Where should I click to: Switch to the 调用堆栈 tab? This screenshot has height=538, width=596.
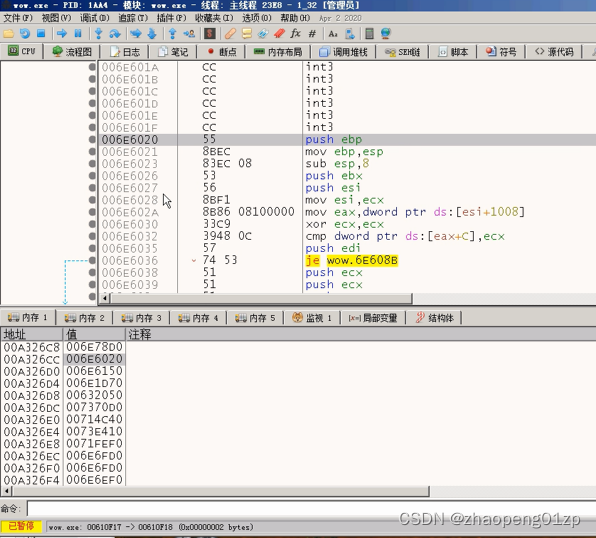pyautogui.click(x=344, y=52)
